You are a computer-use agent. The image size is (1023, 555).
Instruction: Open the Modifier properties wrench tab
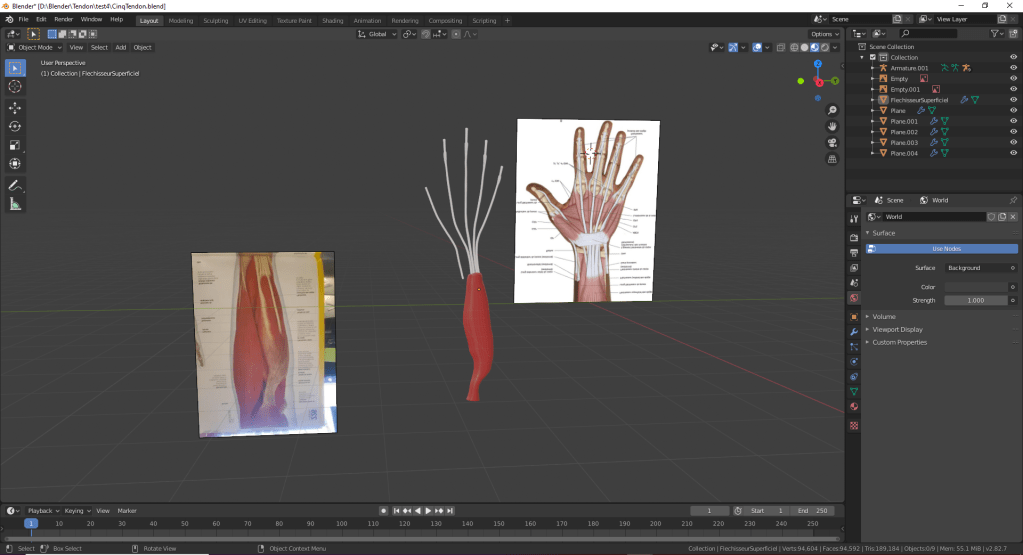tap(854, 331)
